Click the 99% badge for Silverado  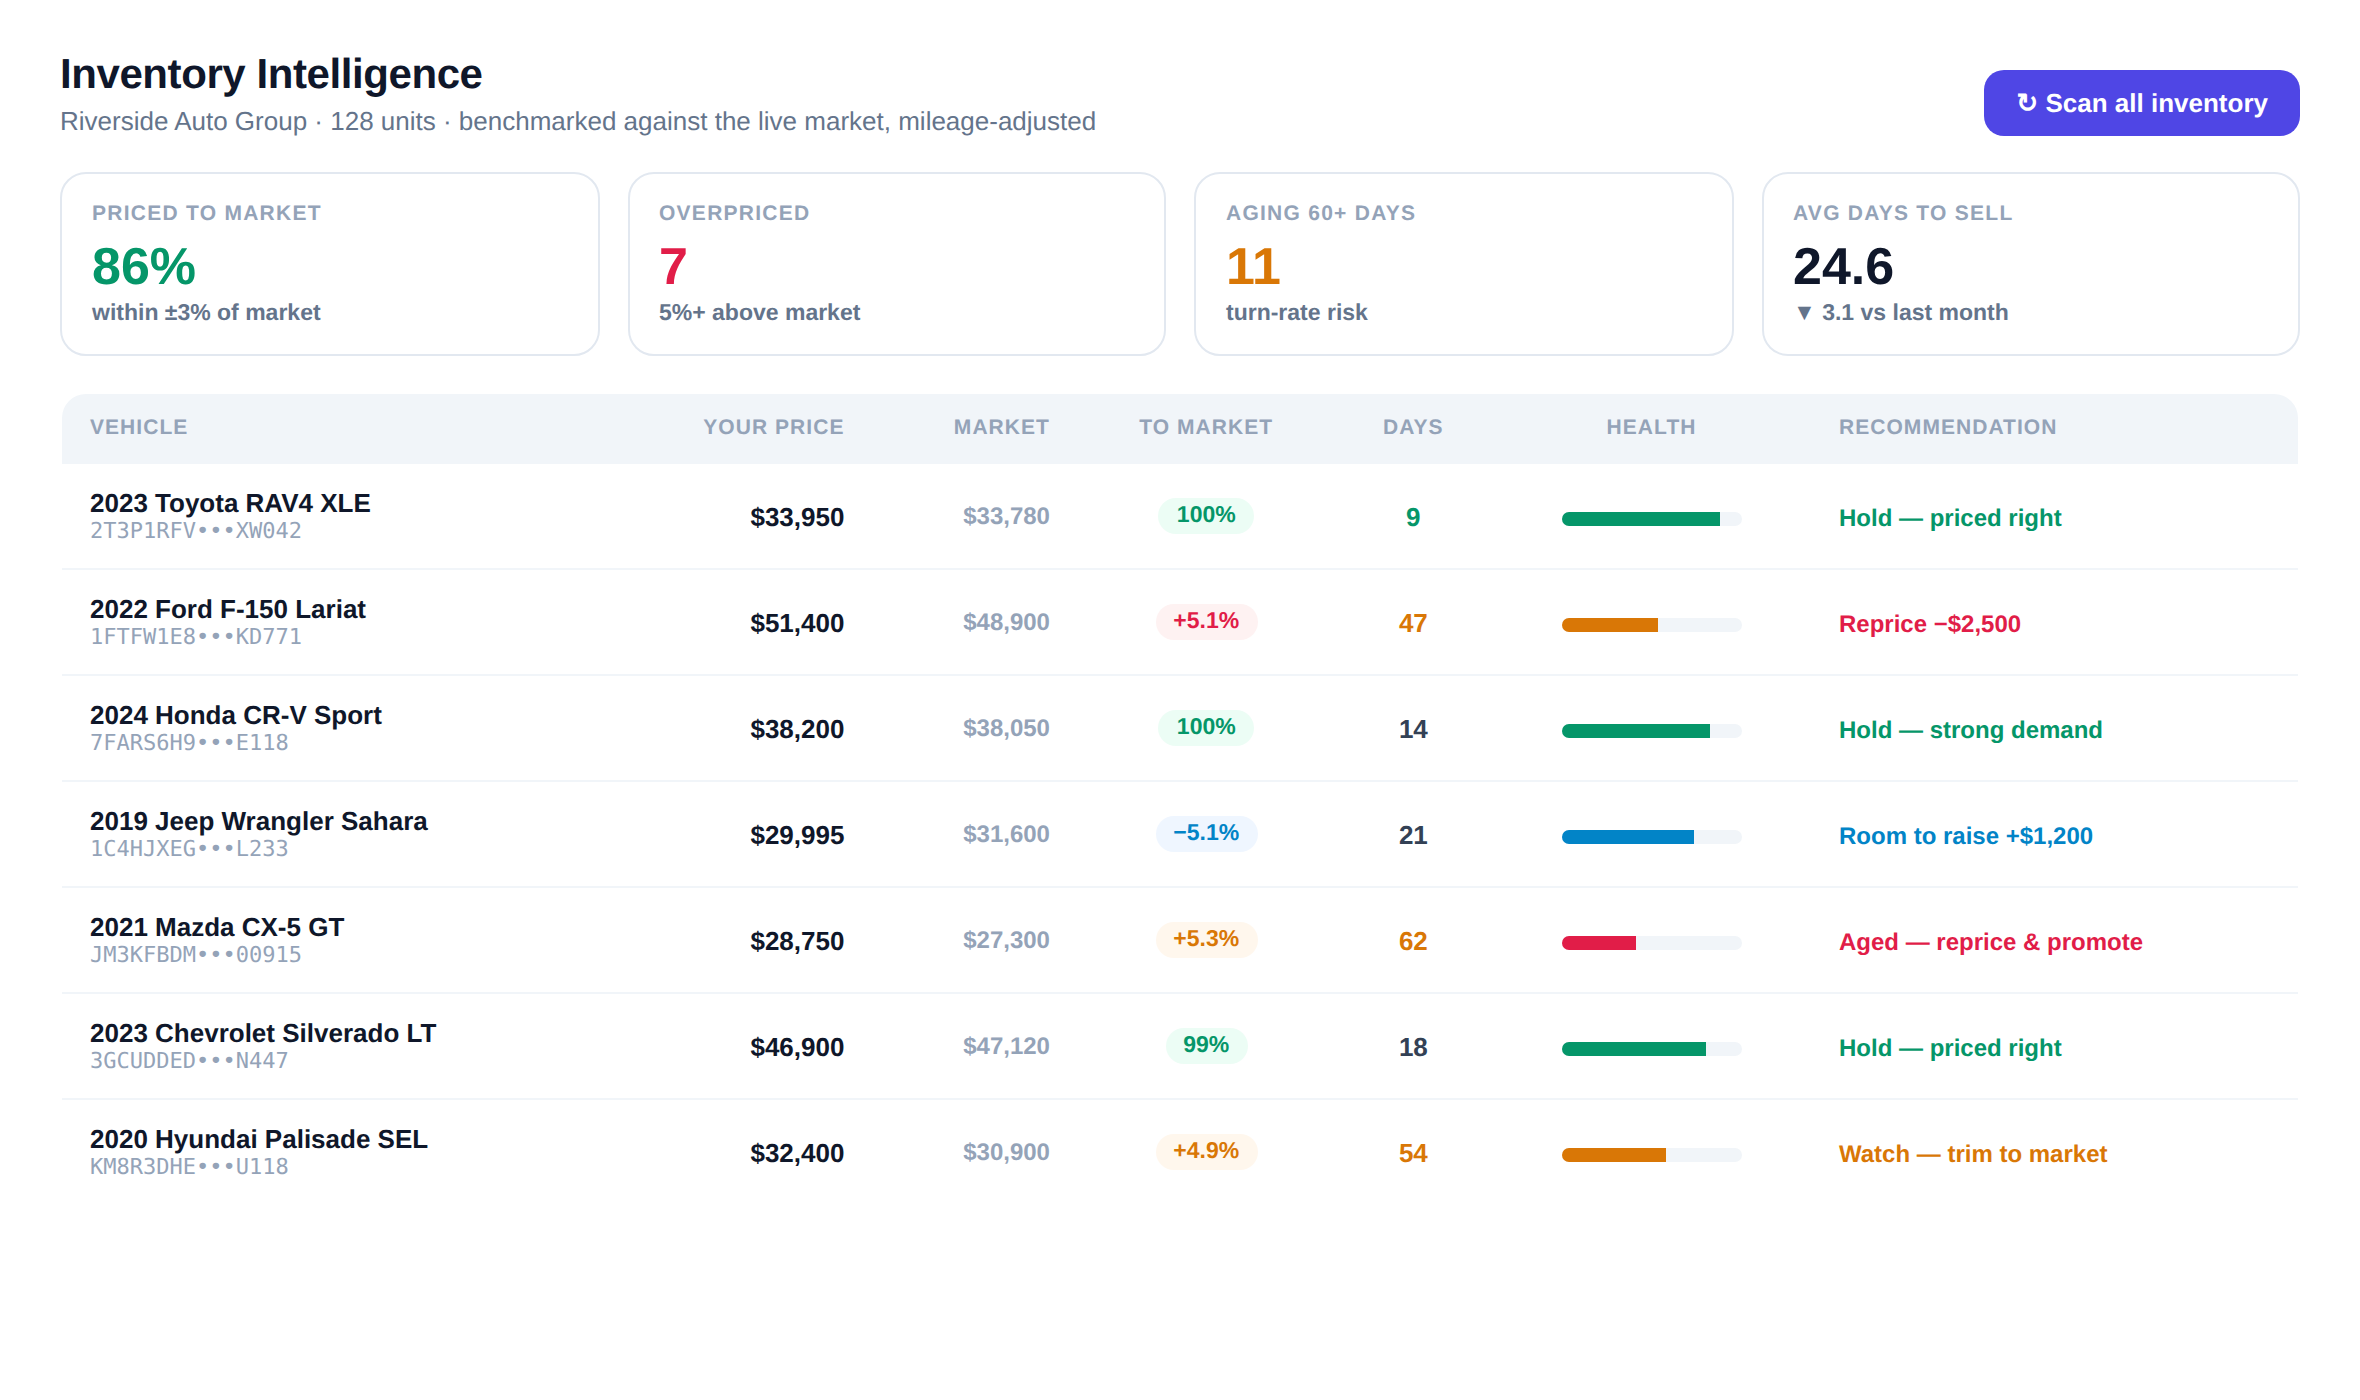click(x=1206, y=1045)
